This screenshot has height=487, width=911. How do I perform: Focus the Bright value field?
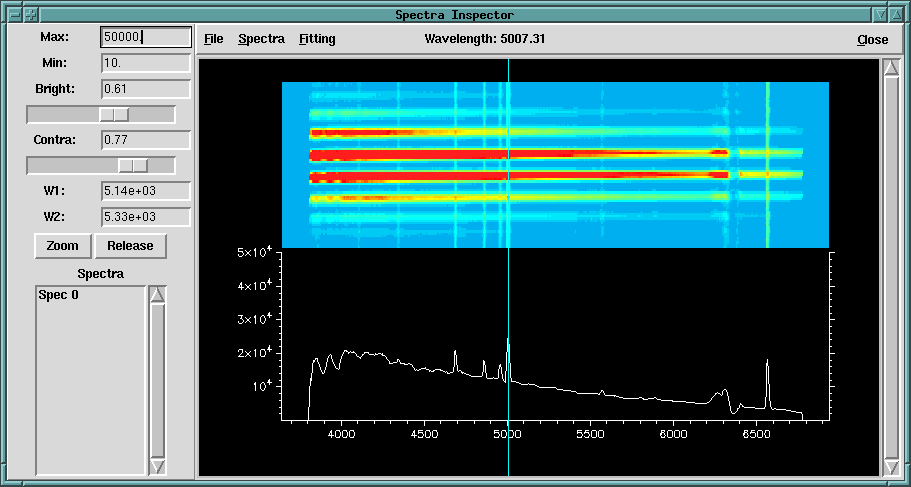[146, 89]
